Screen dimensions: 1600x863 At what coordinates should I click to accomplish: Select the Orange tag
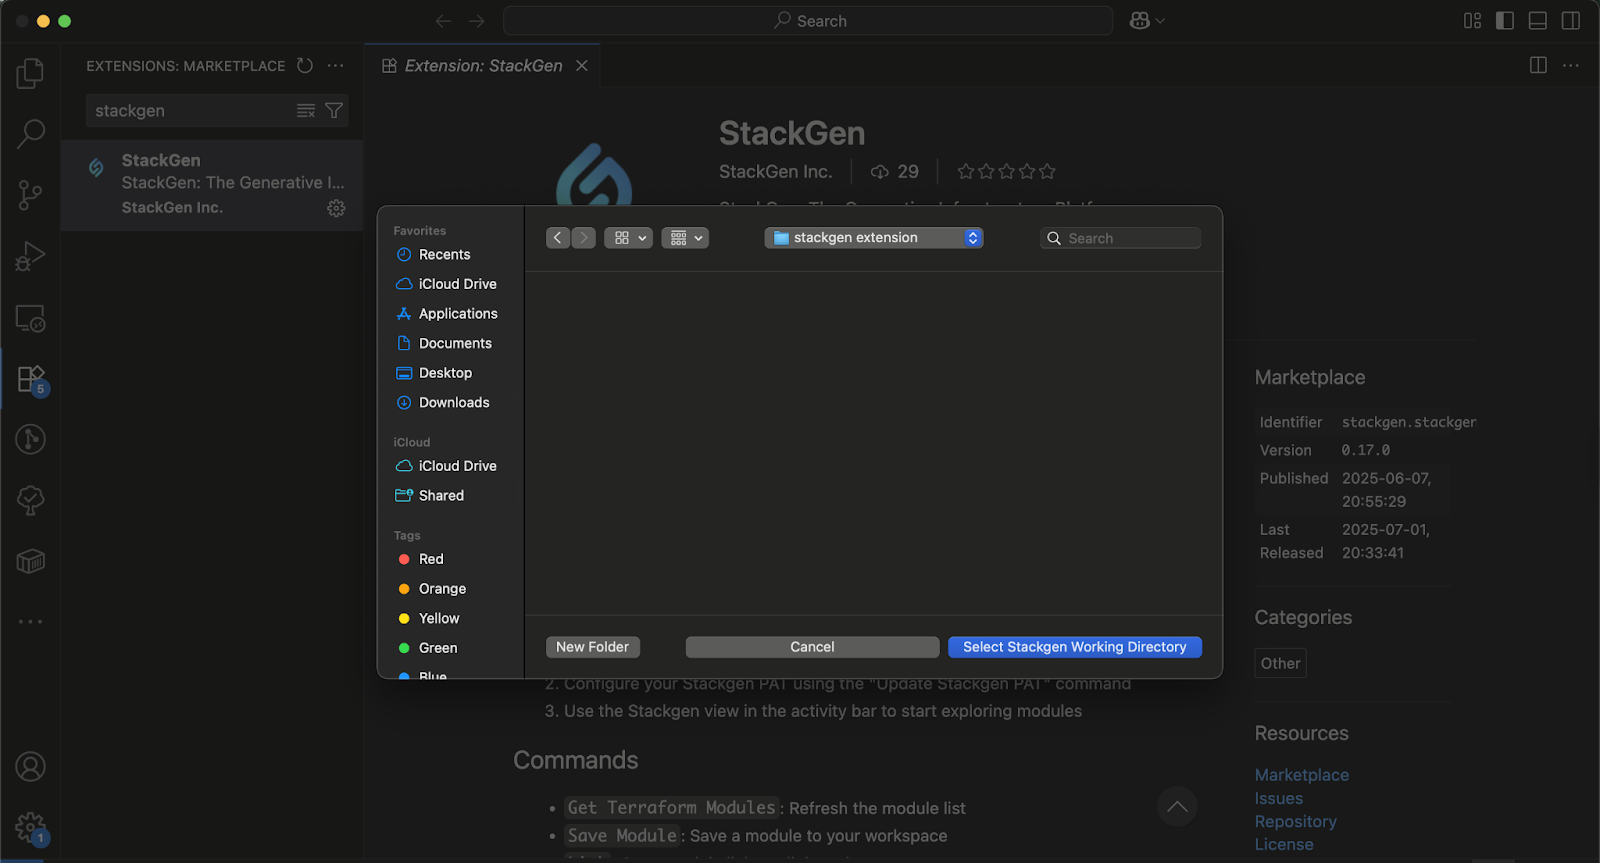tap(432, 589)
